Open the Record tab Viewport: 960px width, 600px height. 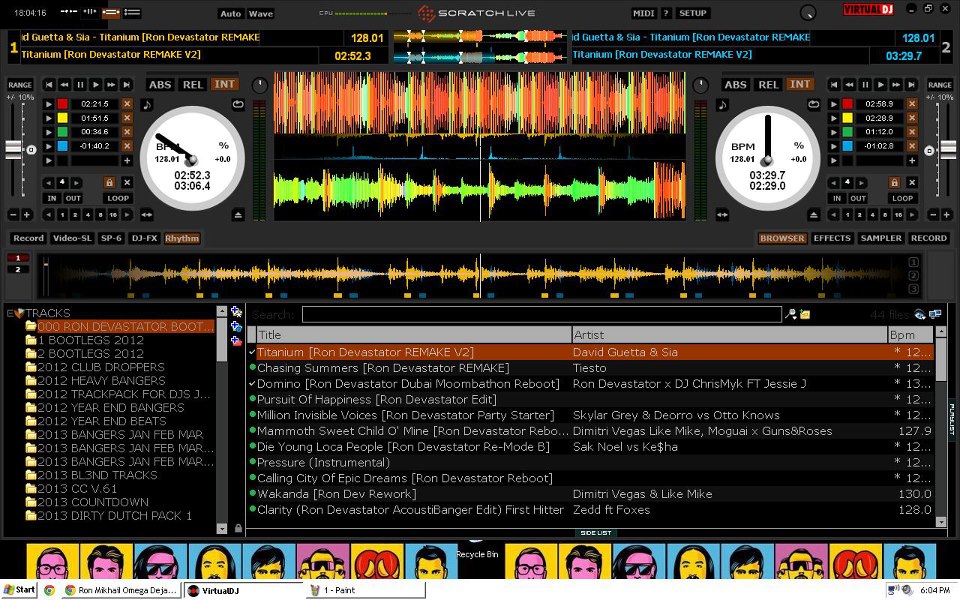coord(29,238)
